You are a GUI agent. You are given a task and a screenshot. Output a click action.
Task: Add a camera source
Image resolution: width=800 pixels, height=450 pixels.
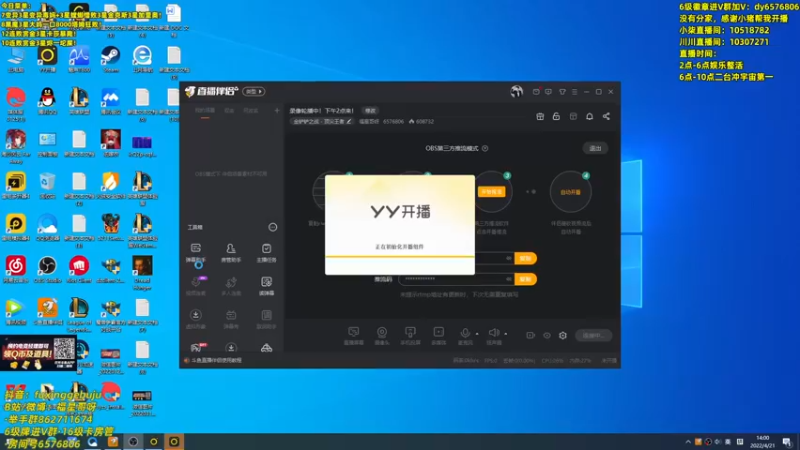click(382, 336)
